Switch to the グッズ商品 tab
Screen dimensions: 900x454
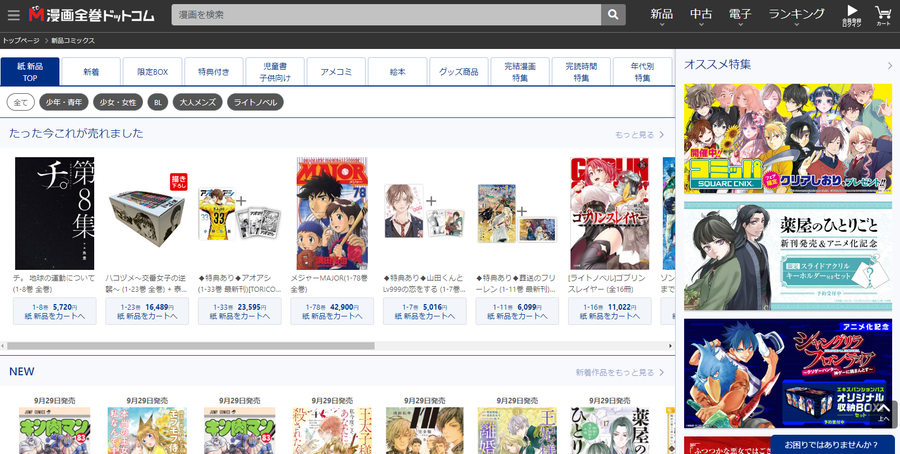point(459,72)
